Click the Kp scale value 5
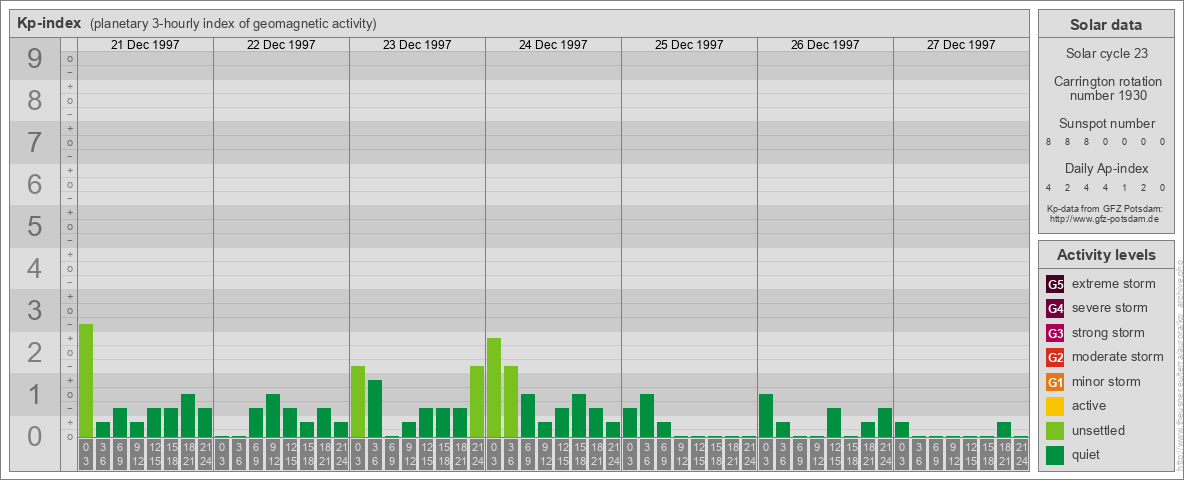This screenshot has height=480, width=1184. (x=35, y=226)
